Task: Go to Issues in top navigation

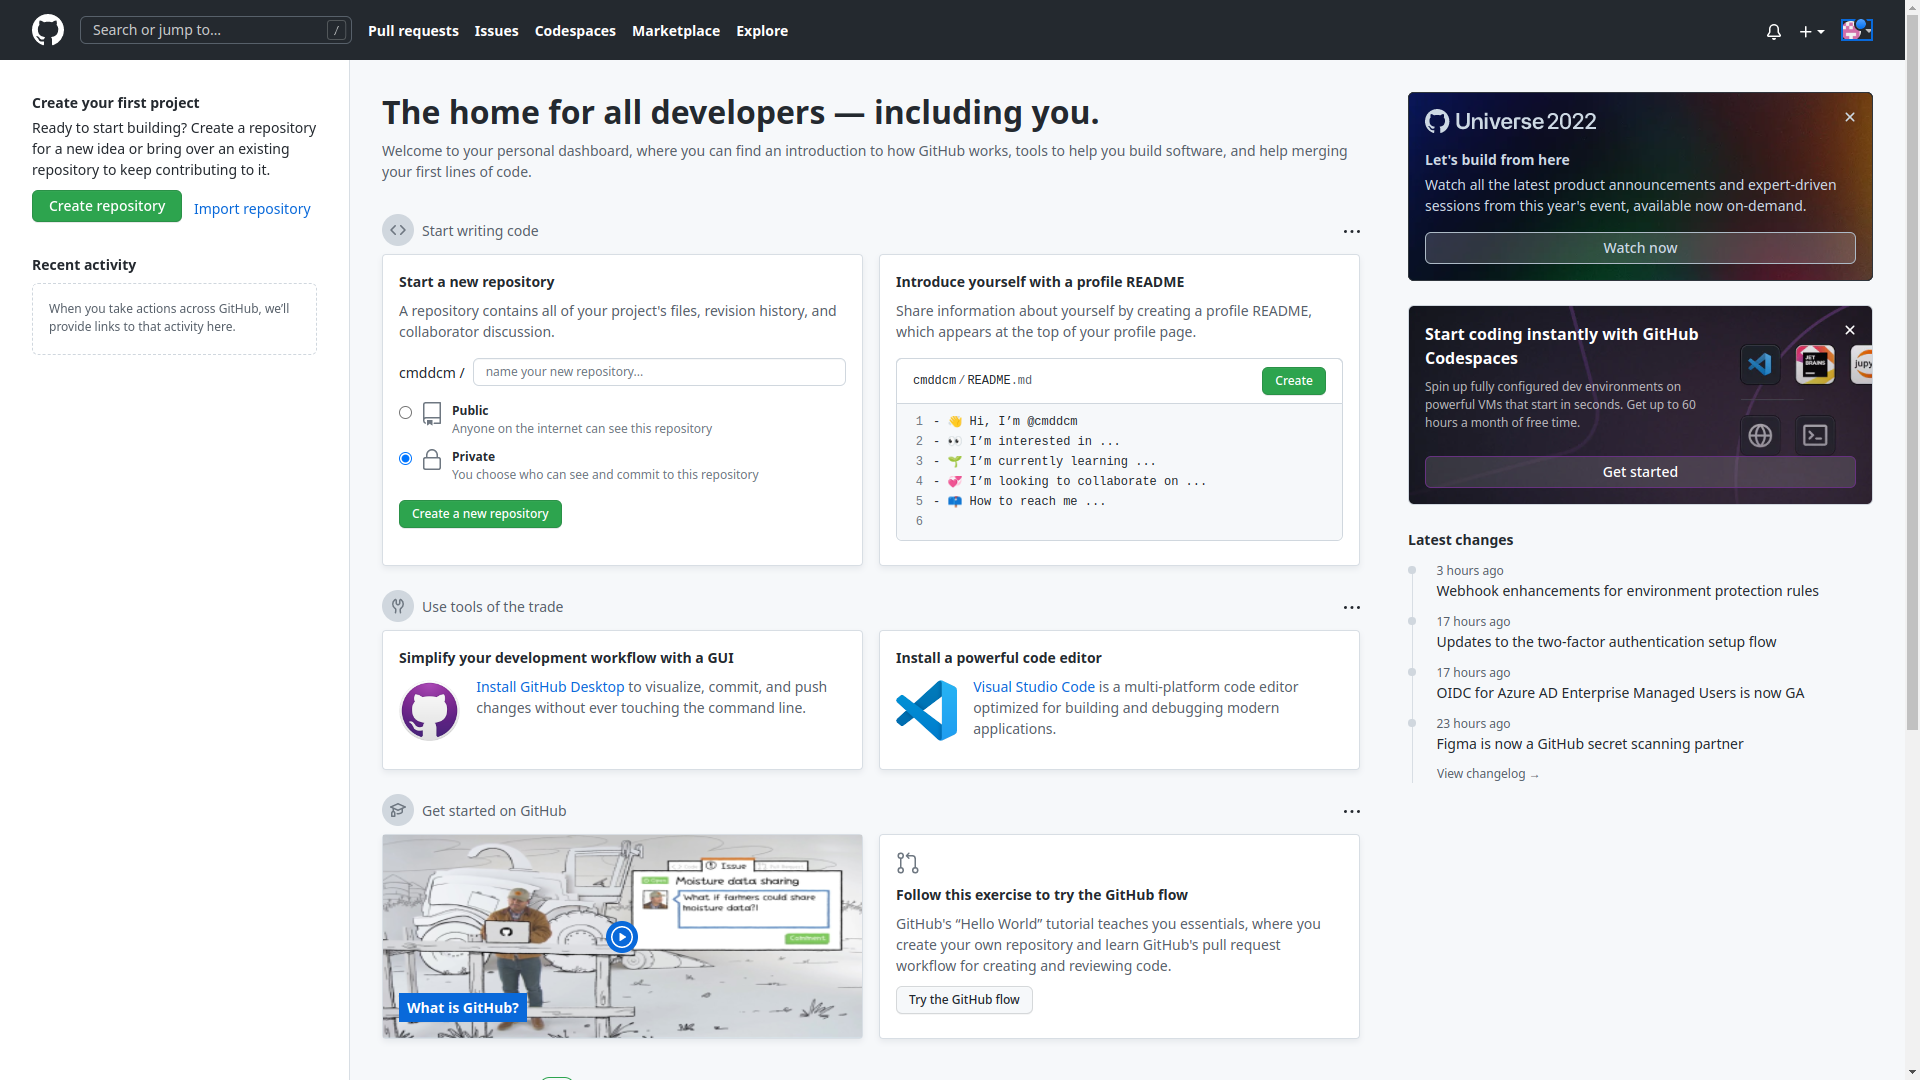Action: coord(496,31)
